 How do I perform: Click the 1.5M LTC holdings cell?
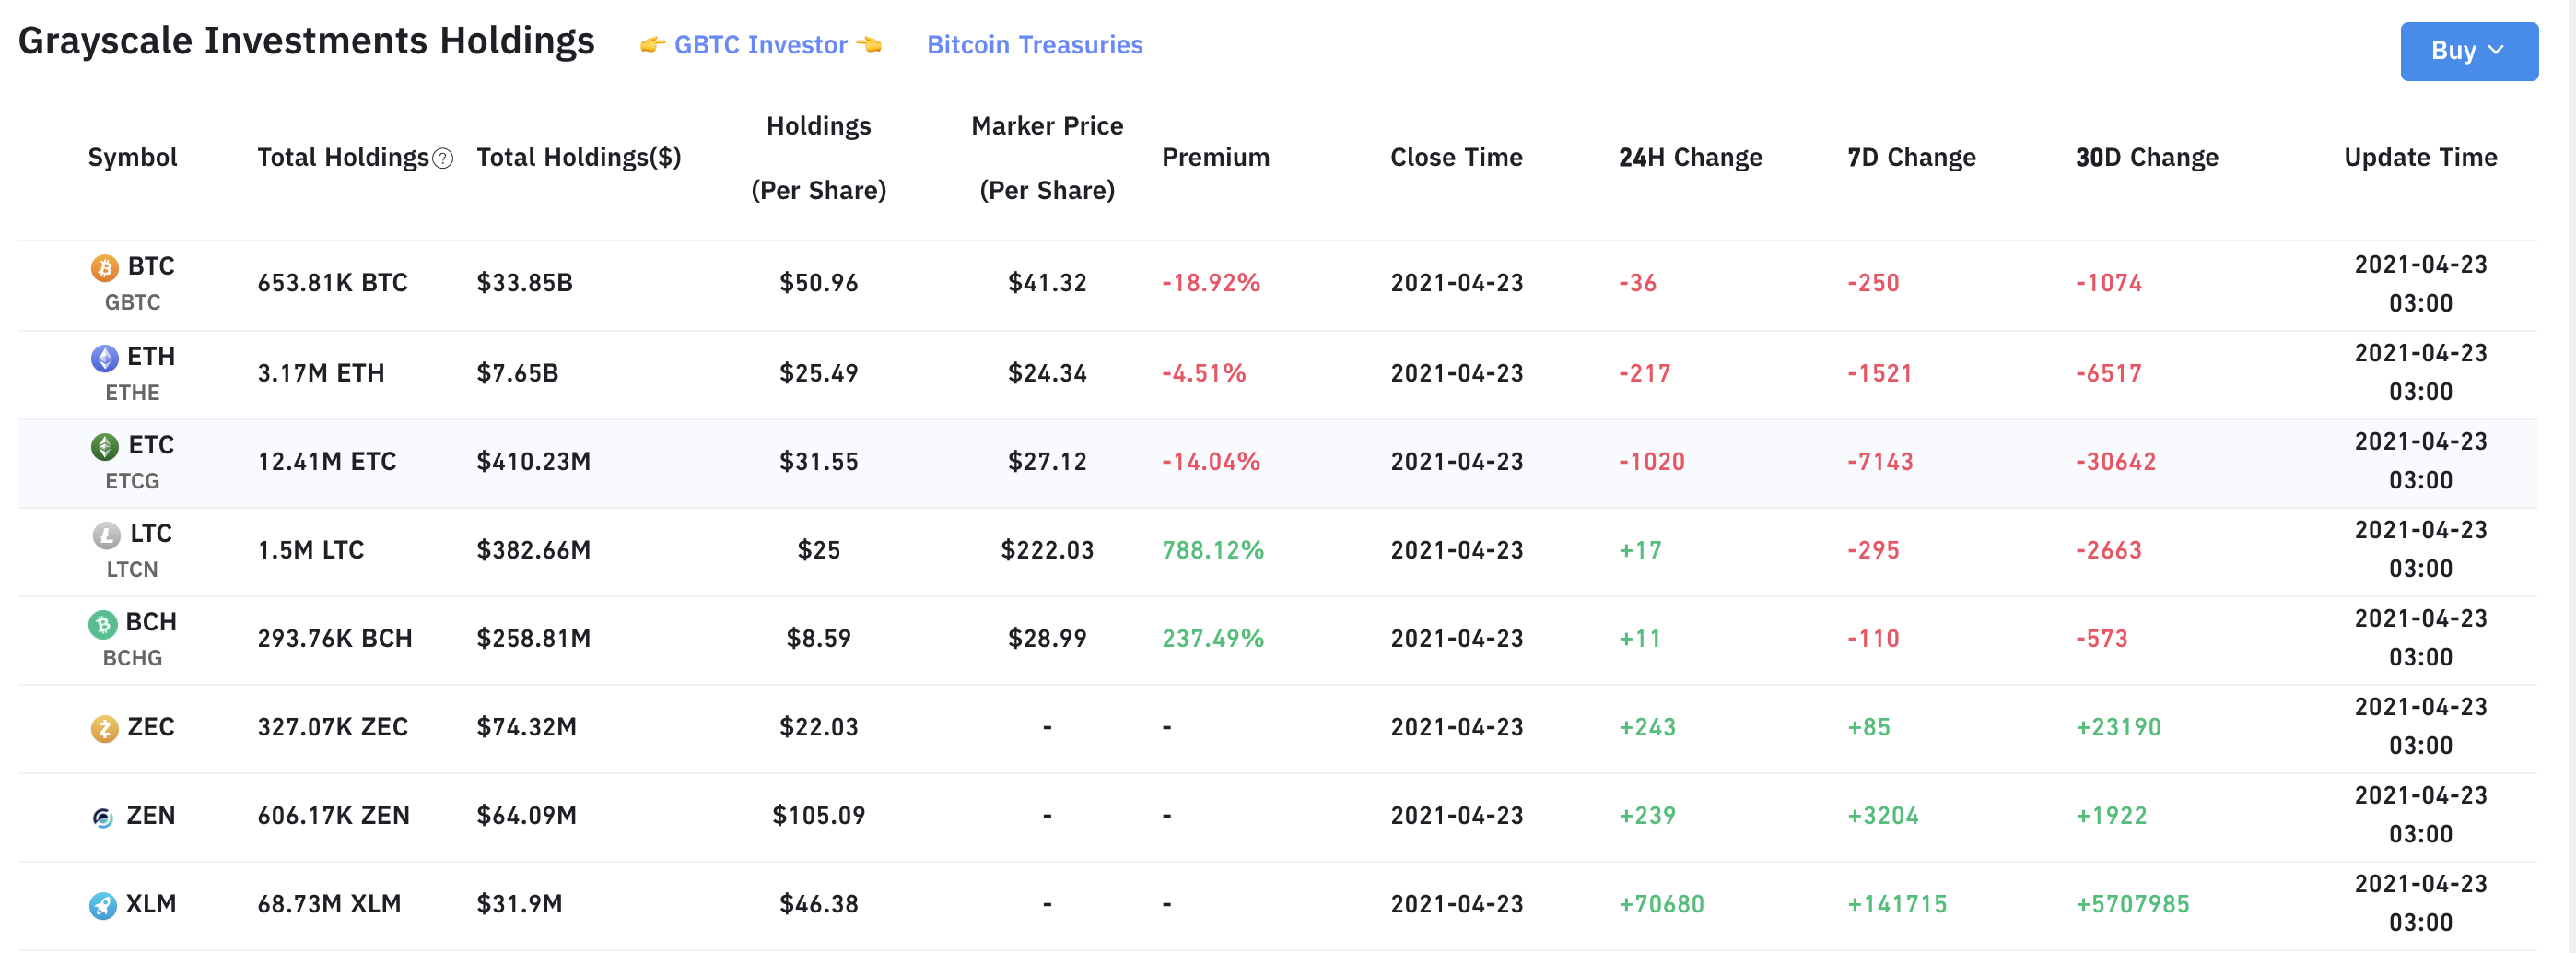(311, 550)
